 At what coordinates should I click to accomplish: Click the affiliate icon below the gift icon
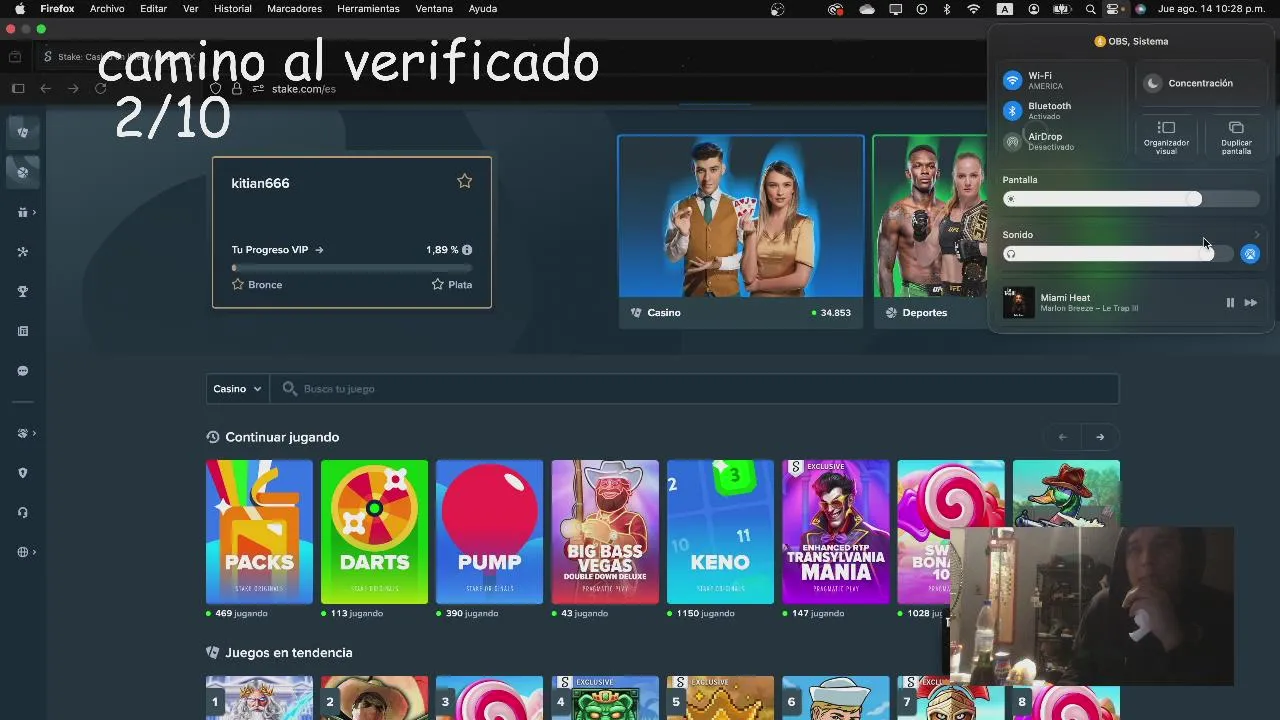pos(22,252)
